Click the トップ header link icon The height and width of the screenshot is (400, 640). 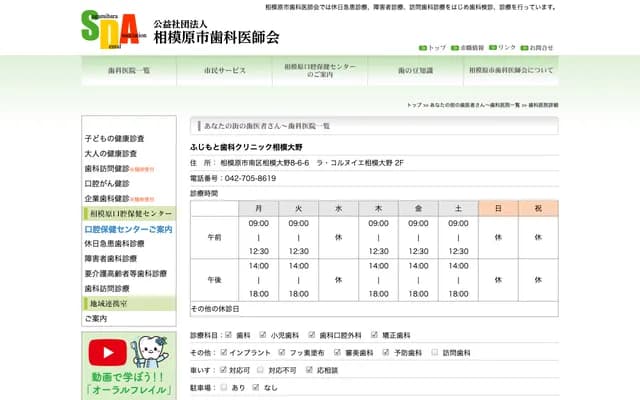(423, 47)
